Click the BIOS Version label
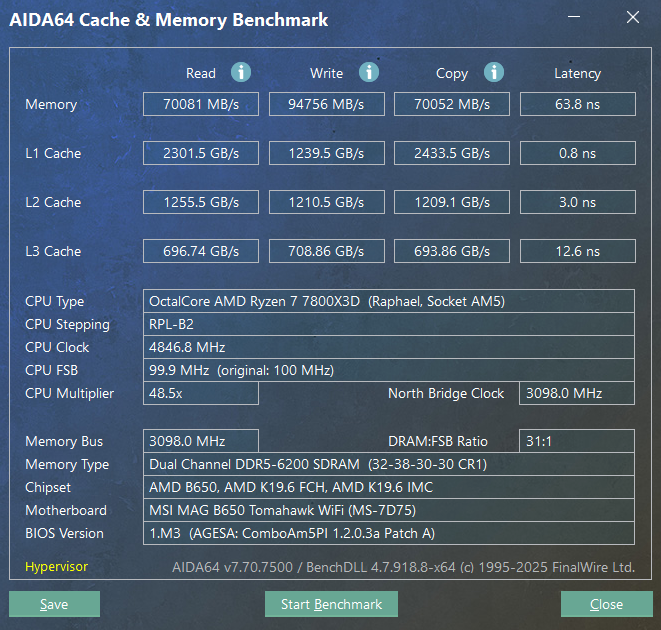The height and width of the screenshot is (630, 661). (64, 533)
